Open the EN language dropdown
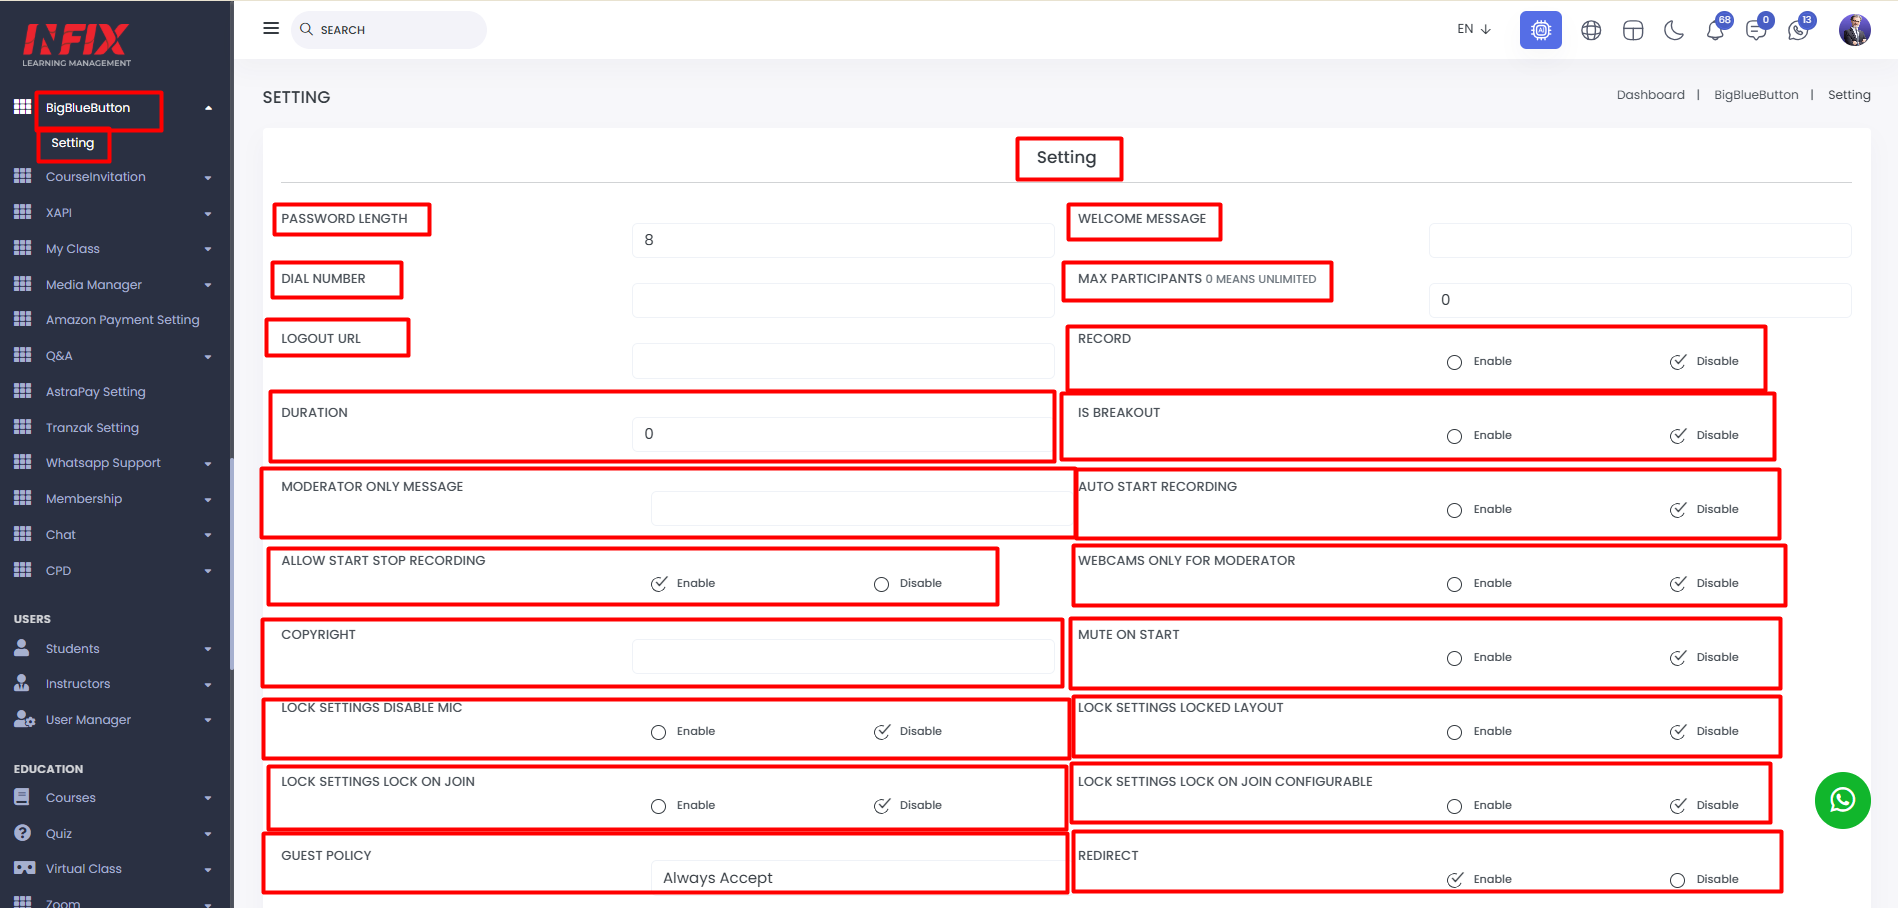The width and height of the screenshot is (1898, 908). [1474, 29]
